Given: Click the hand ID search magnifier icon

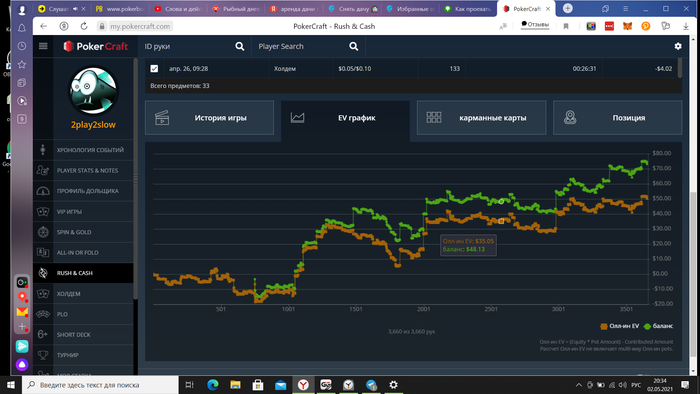Looking at the screenshot, I should pos(240,46).
